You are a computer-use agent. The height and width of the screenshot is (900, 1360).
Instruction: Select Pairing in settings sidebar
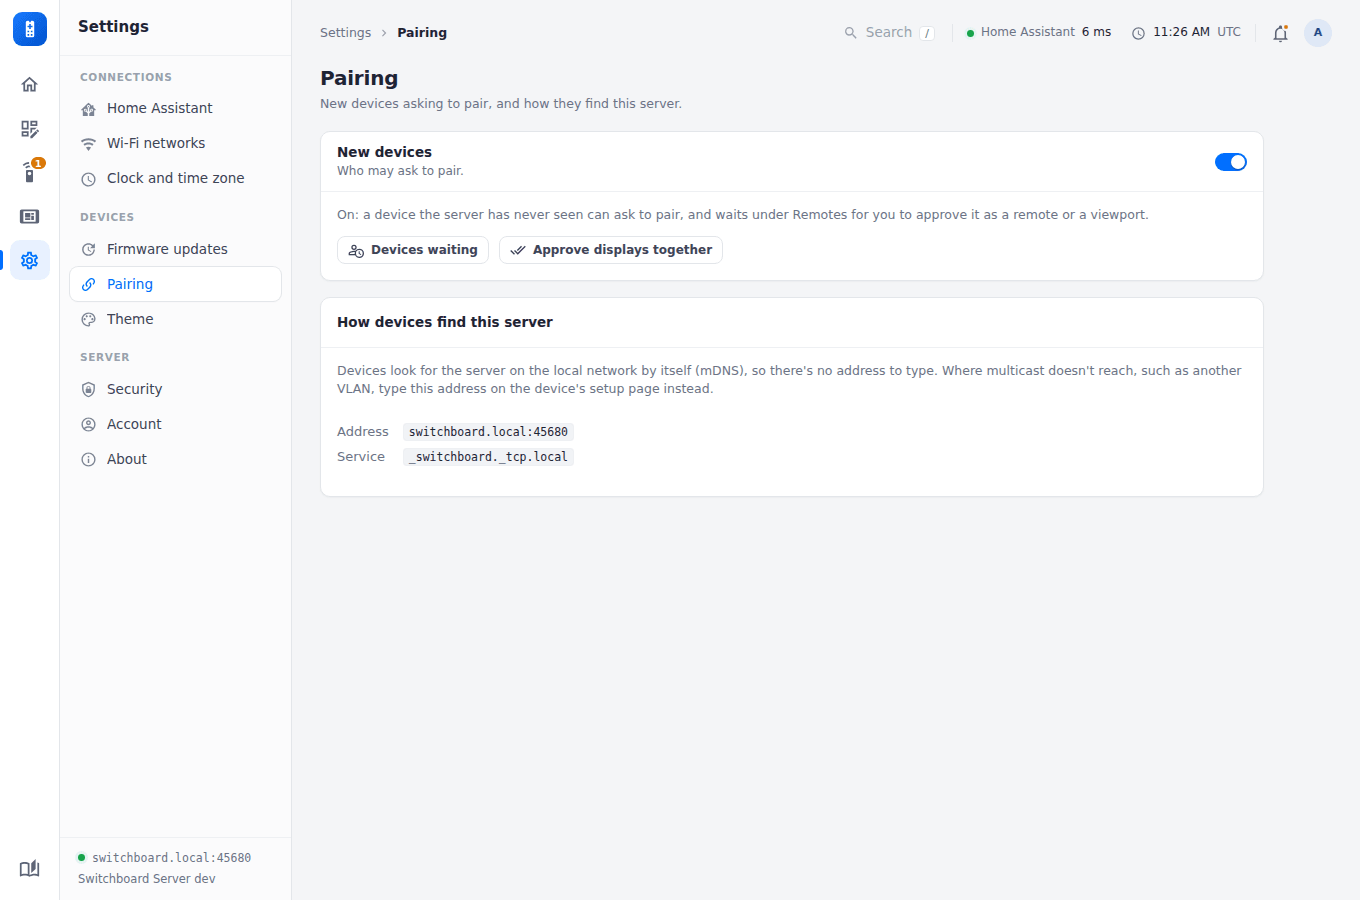175,284
